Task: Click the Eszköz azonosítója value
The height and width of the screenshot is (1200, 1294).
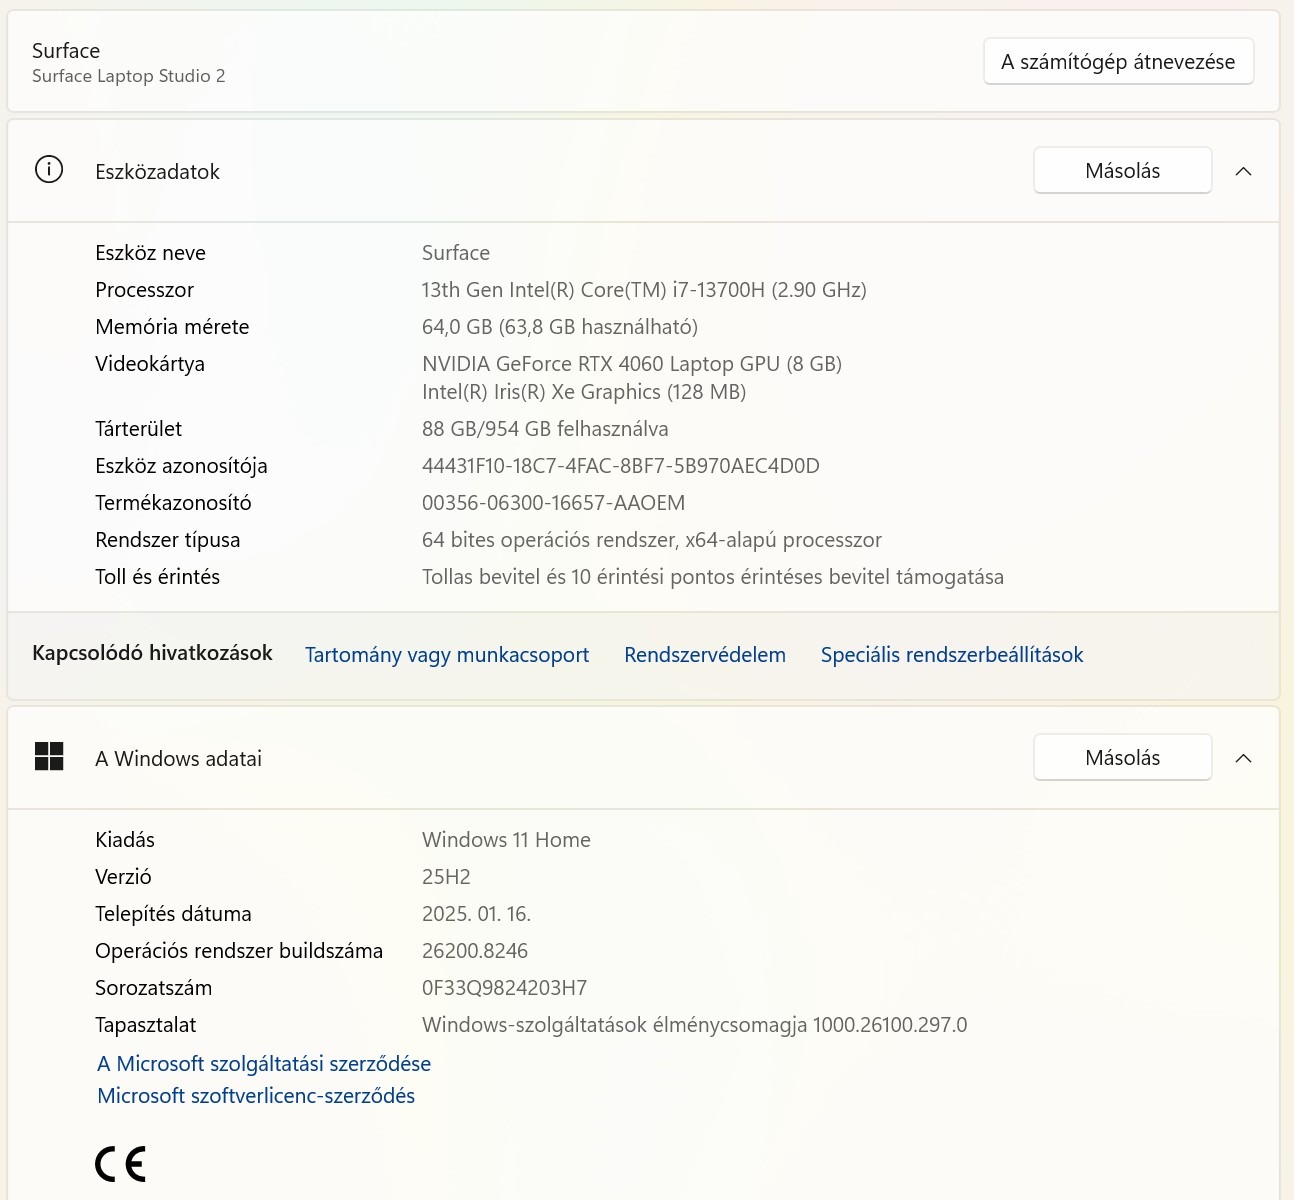Action: coord(620,466)
